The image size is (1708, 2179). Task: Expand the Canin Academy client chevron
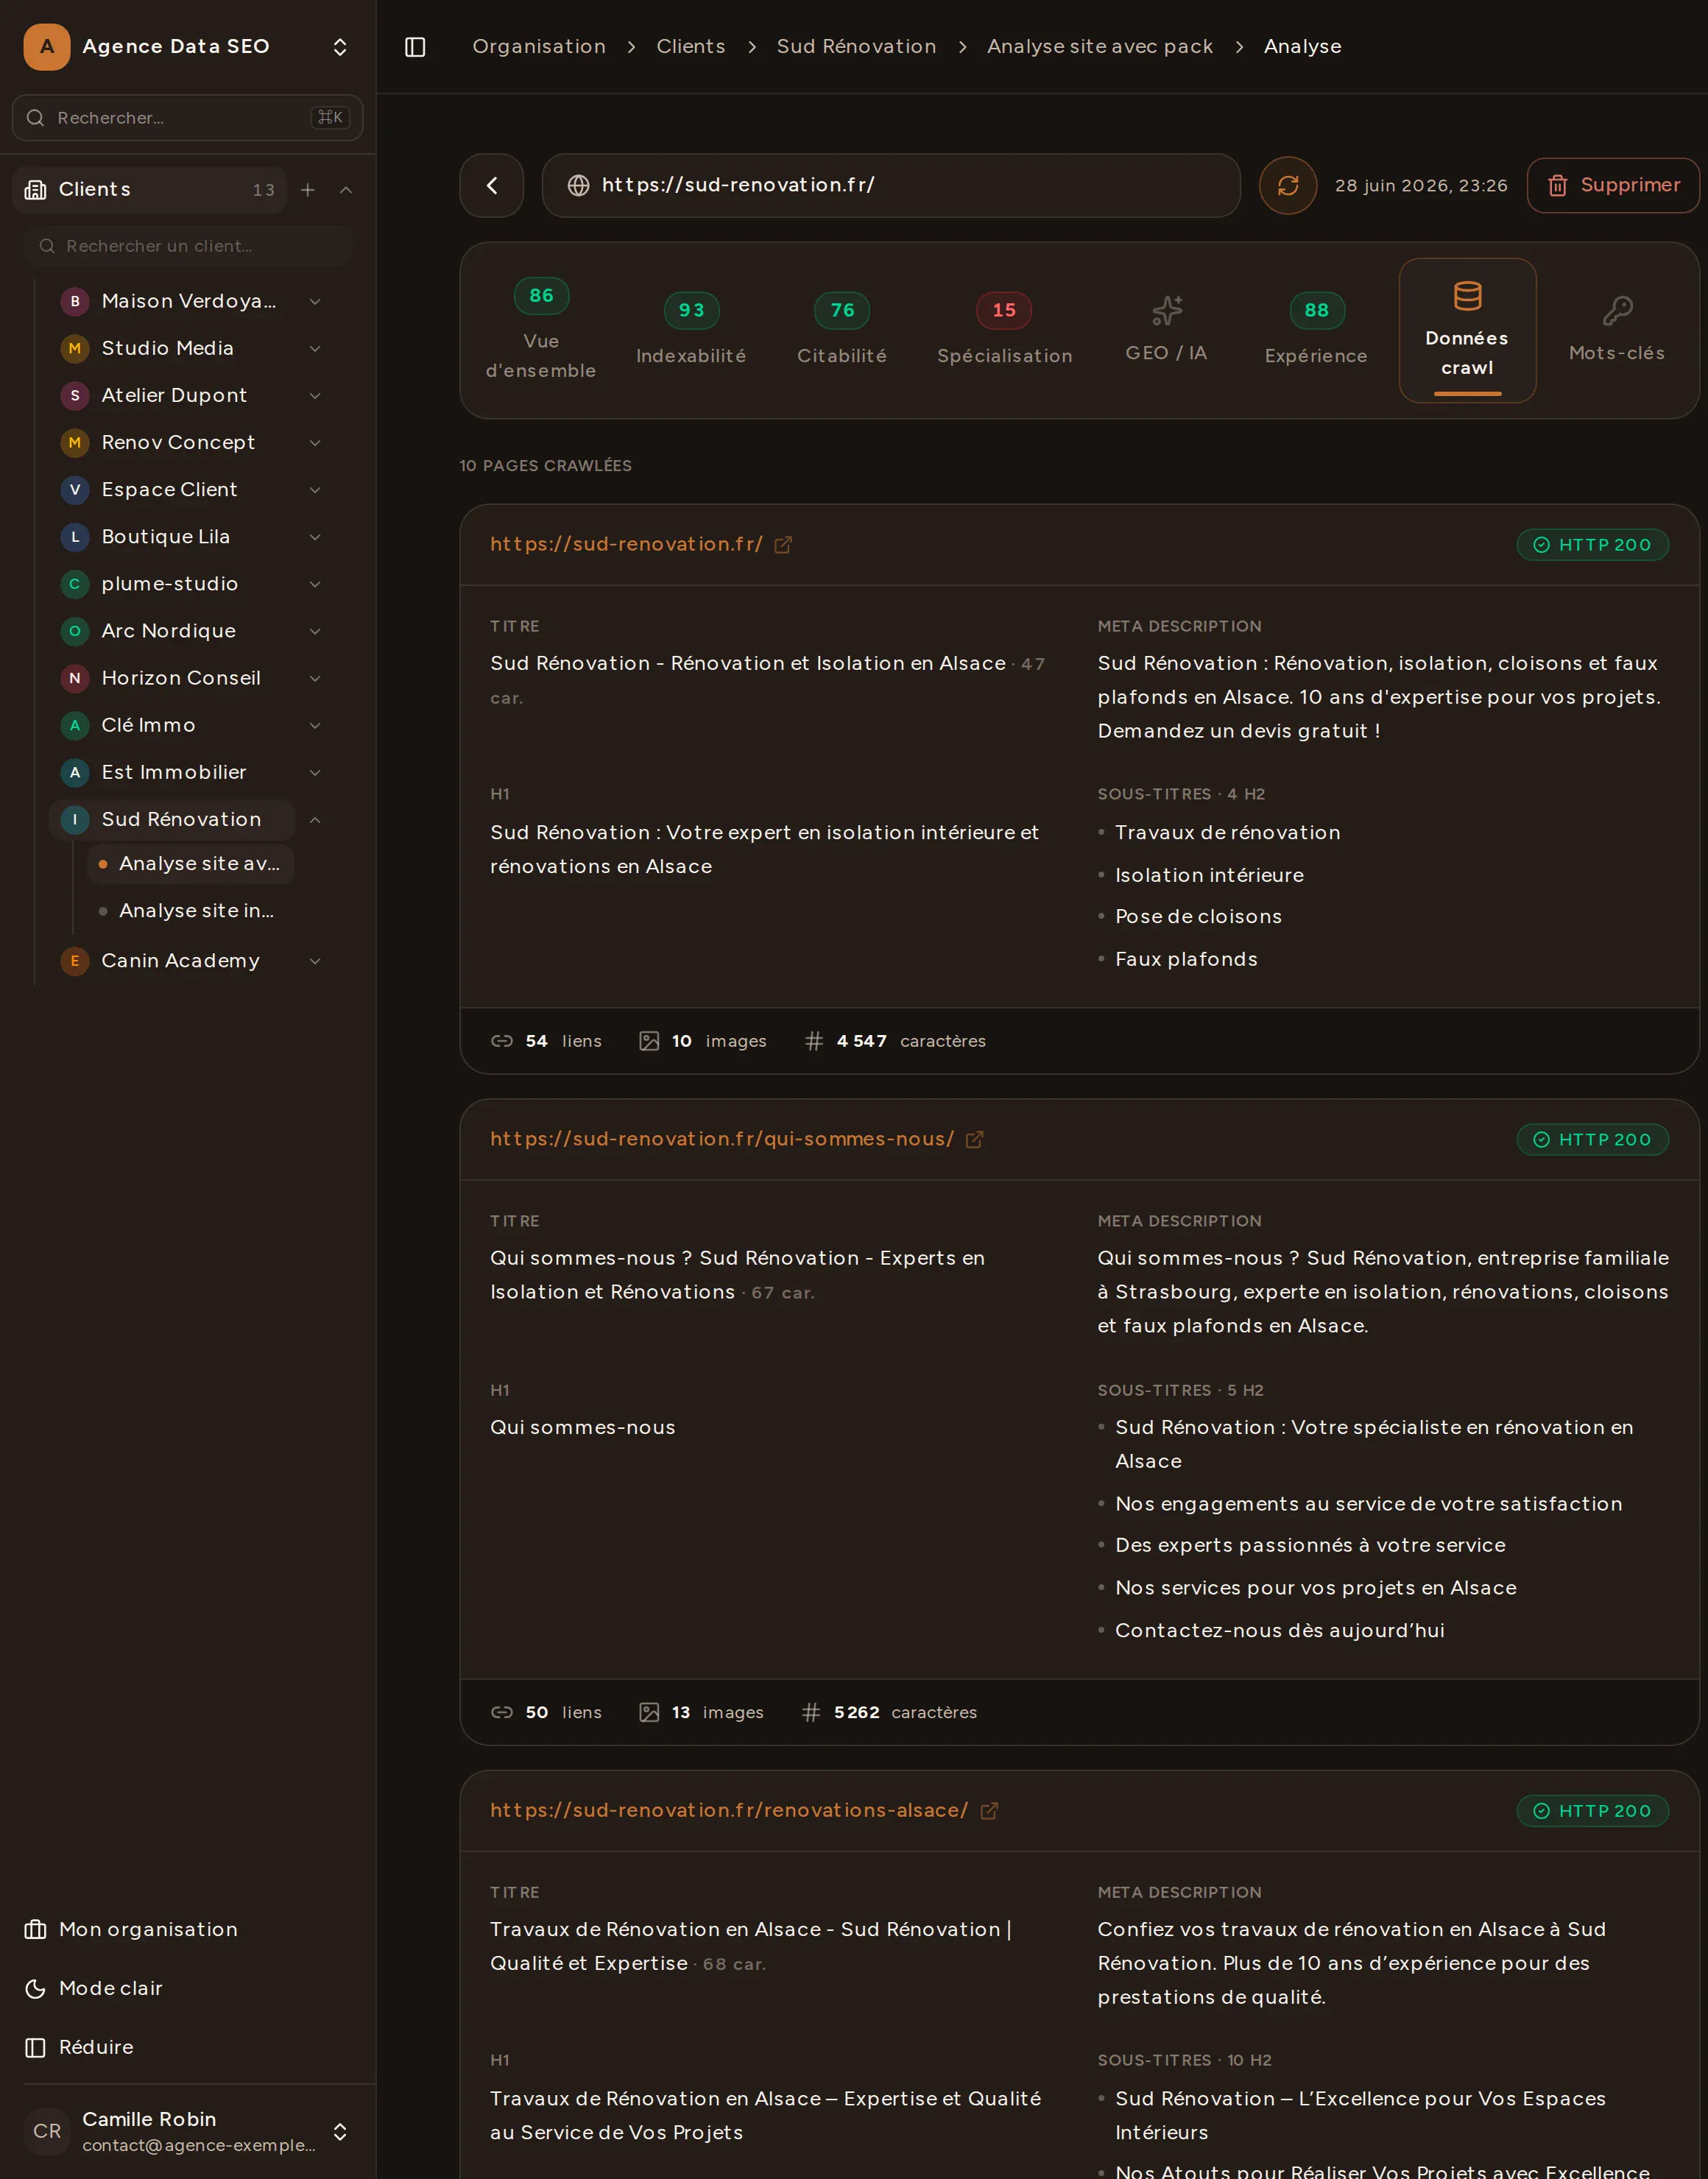315,961
